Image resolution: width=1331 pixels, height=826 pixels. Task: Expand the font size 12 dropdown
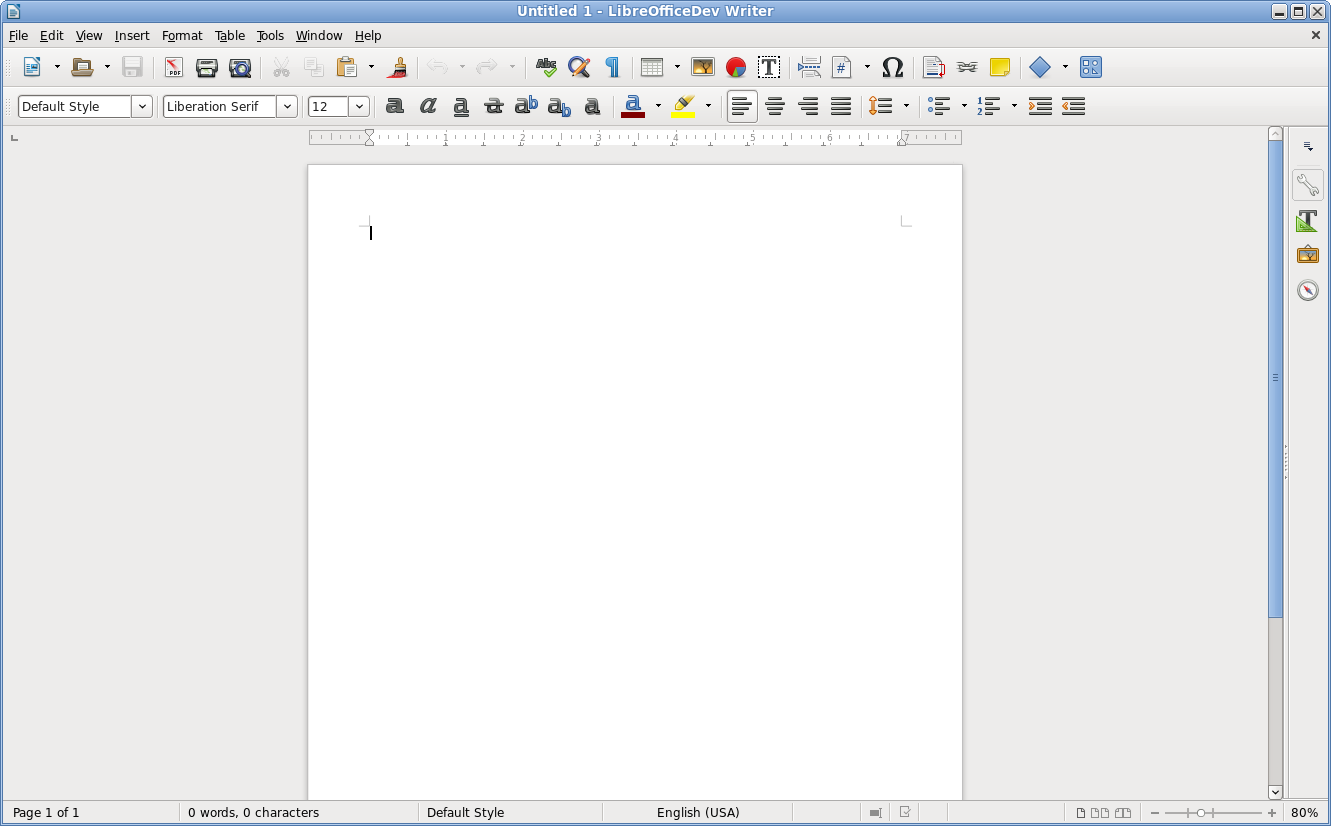(x=359, y=106)
